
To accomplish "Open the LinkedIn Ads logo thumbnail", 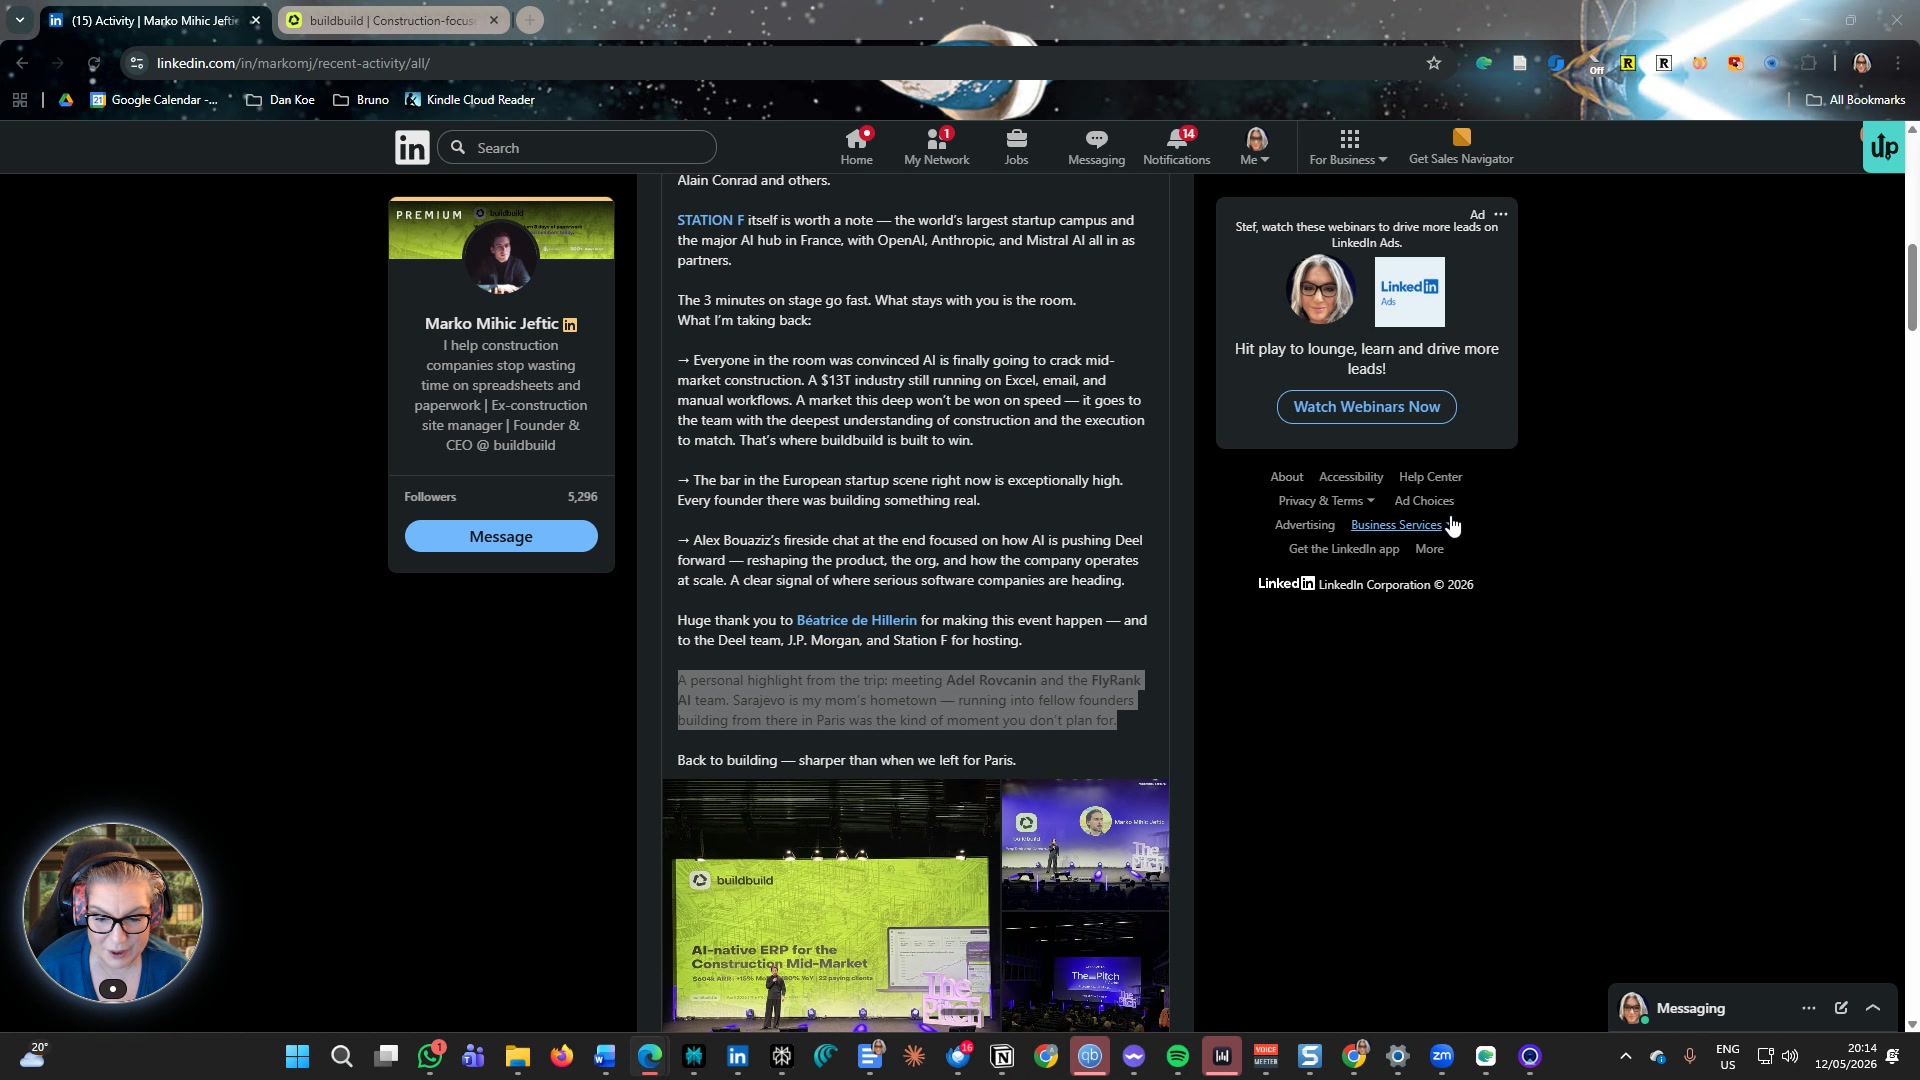I will [x=1409, y=292].
